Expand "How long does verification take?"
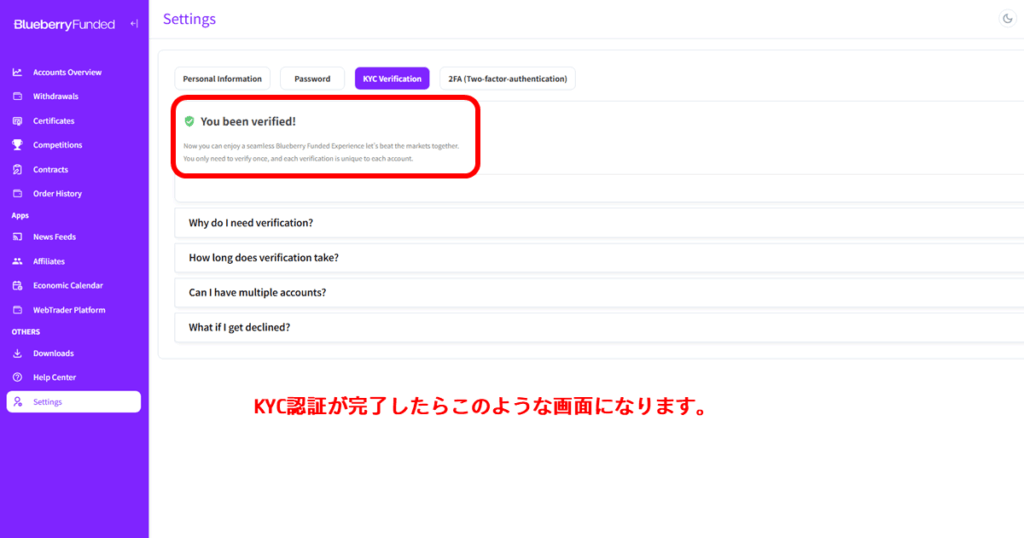This screenshot has height=538, width=1024. pyautogui.click(x=263, y=258)
